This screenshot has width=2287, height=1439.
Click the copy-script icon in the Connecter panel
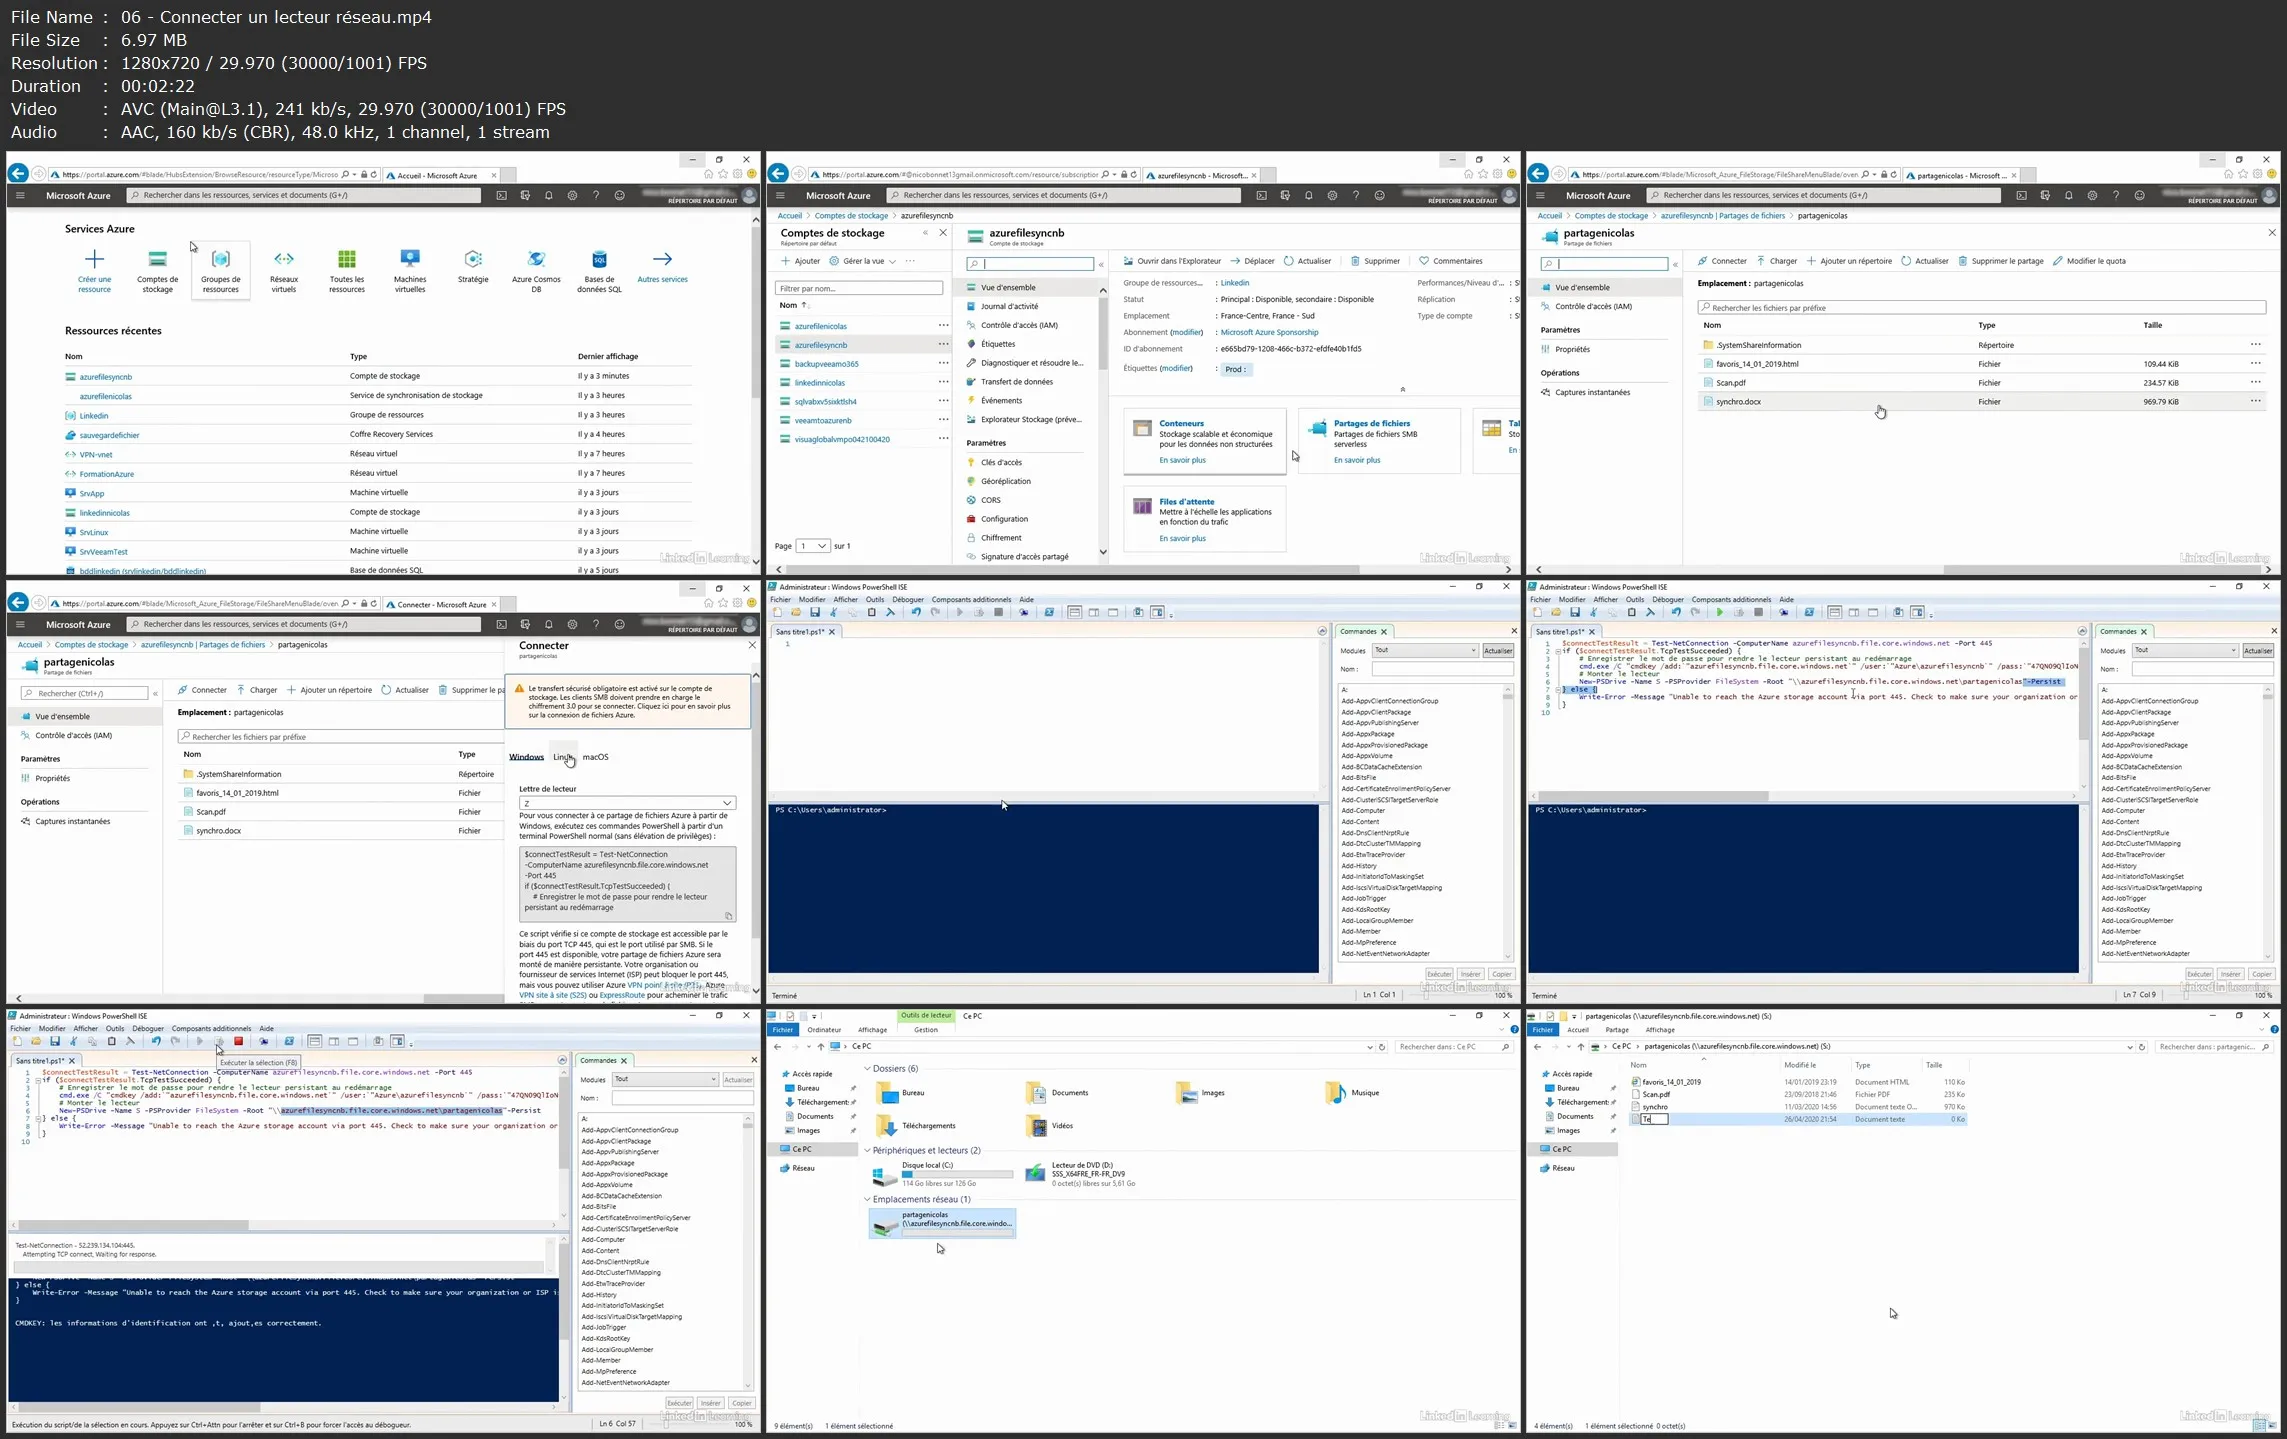coord(728,915)
